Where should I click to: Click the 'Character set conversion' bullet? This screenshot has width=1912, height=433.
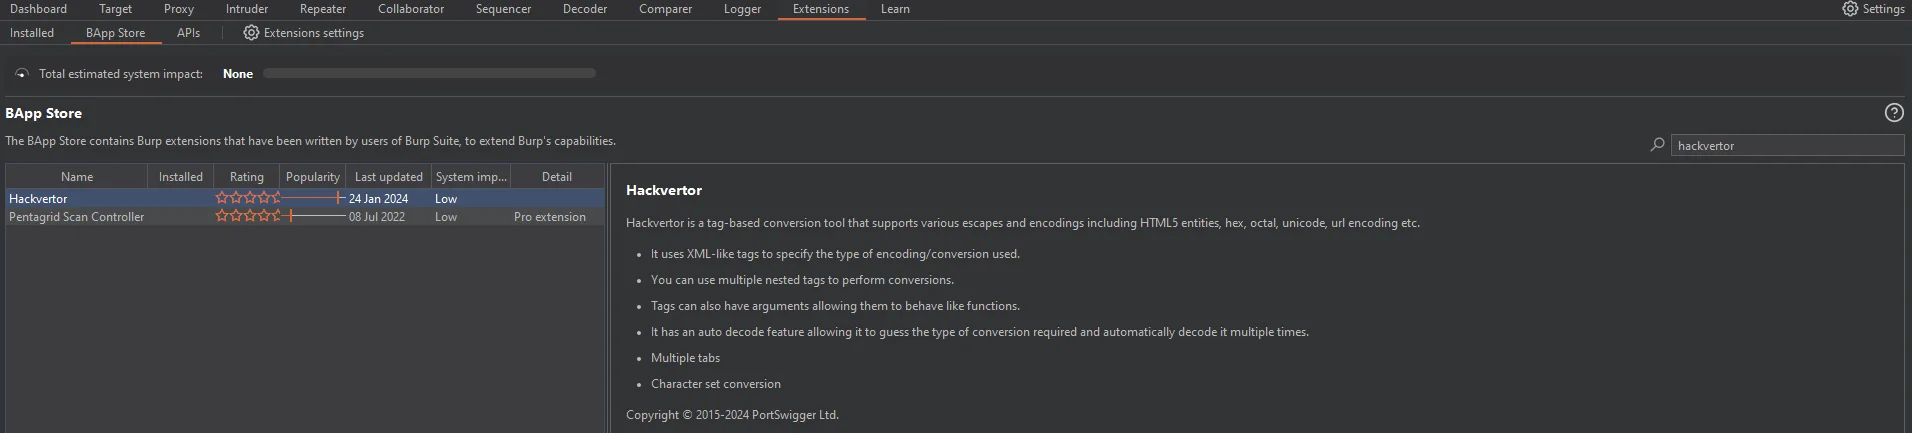(x=716, y=384)
